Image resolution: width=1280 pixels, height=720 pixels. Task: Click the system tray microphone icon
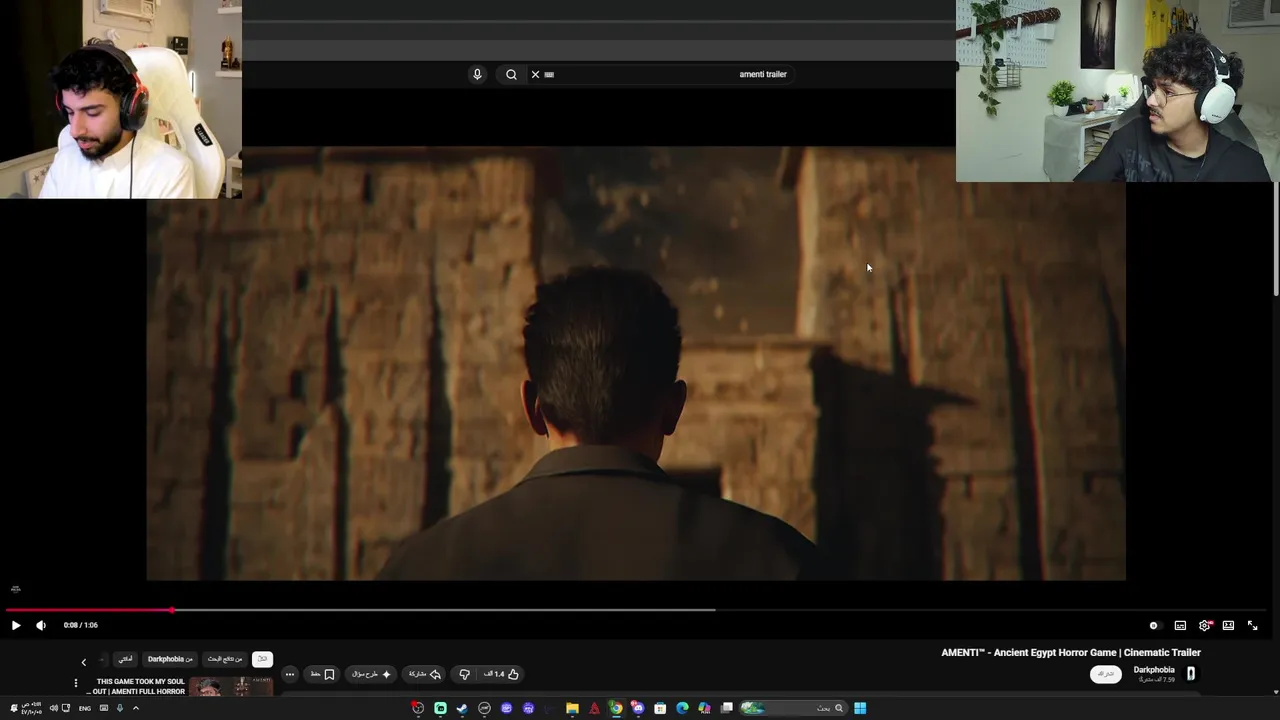[120, 708]
